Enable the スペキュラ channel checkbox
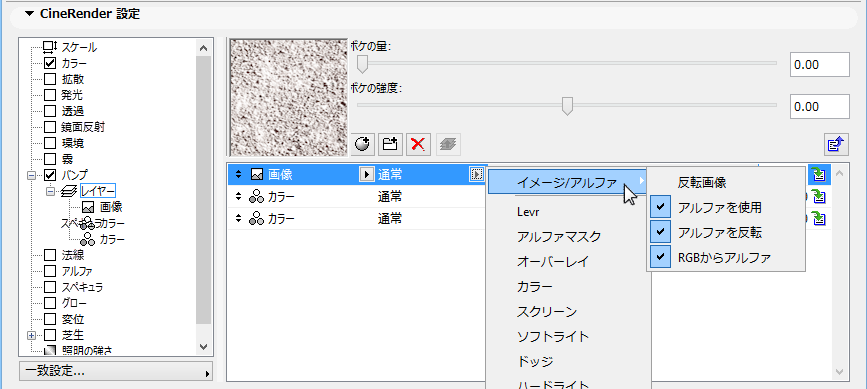Viewport: 867px width, 389px height. [50, 287]
